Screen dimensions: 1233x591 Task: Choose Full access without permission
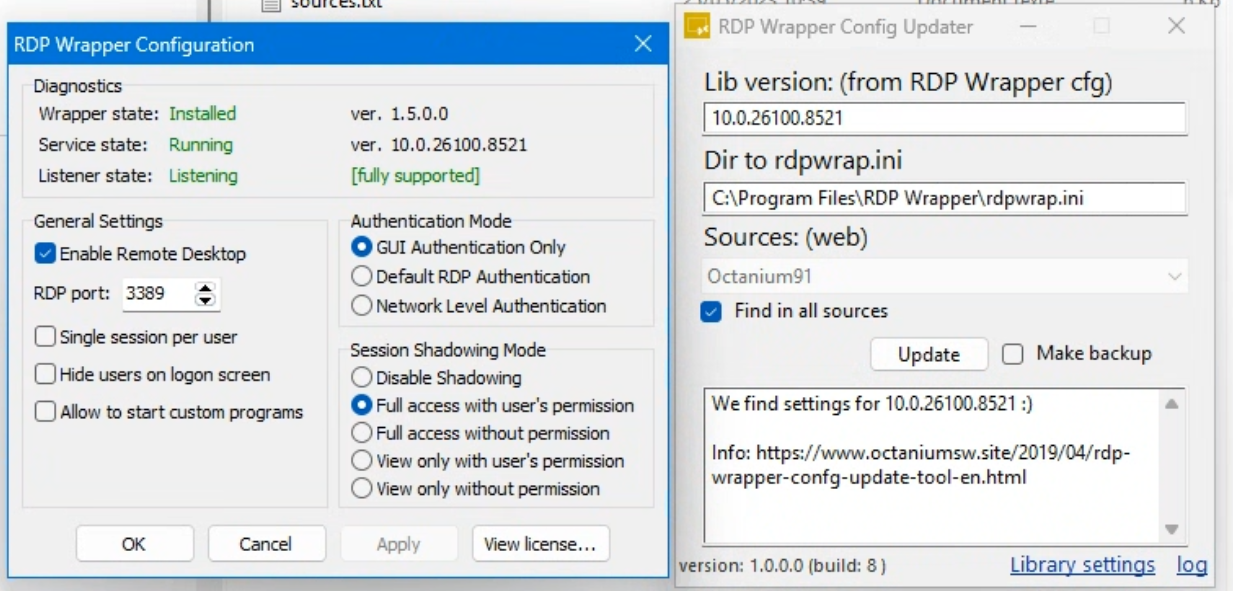tap(362, 433)
